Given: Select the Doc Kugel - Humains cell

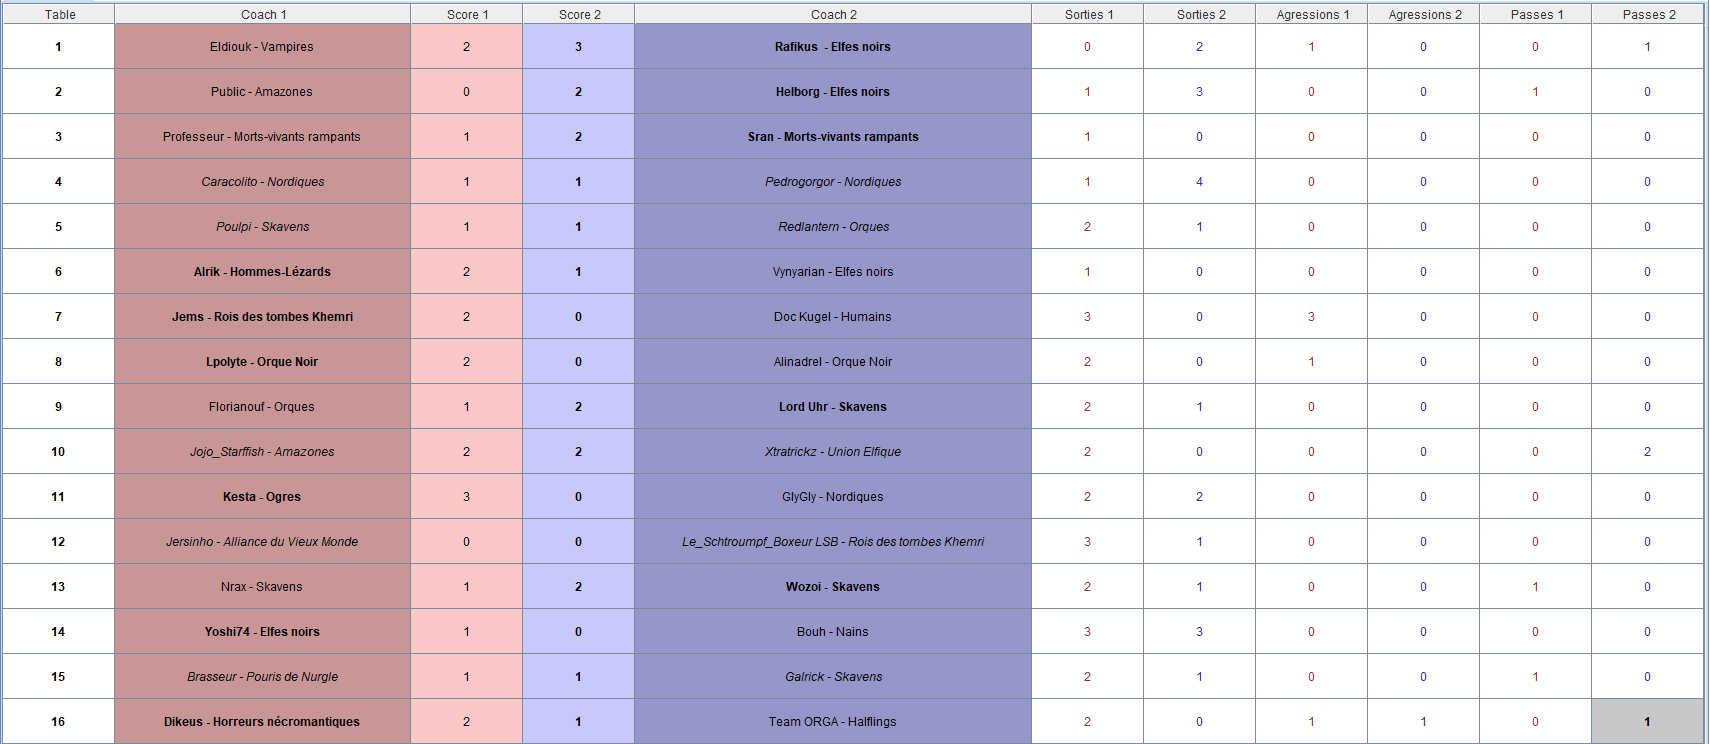Looking at the screenshot, I should coord(833,317).
